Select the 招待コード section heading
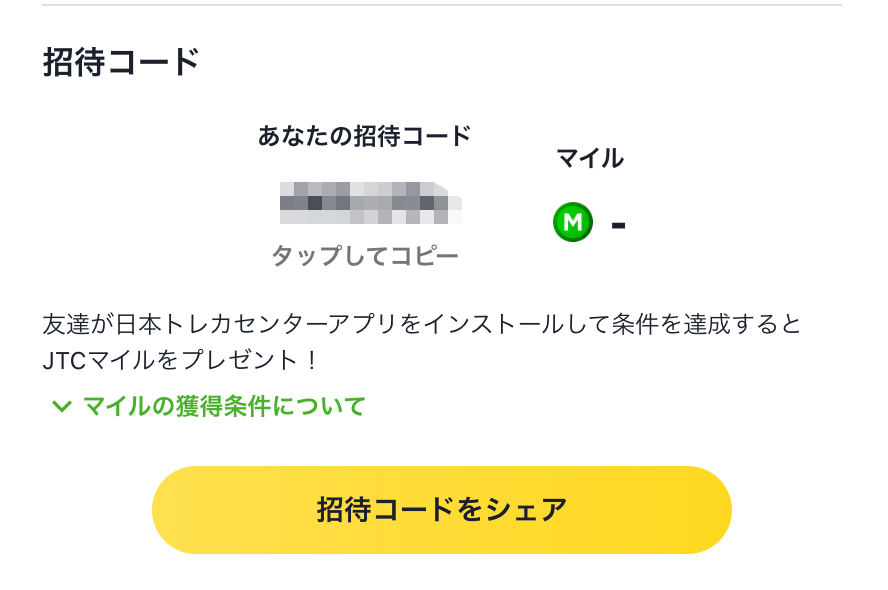 (x=121, y=62)
